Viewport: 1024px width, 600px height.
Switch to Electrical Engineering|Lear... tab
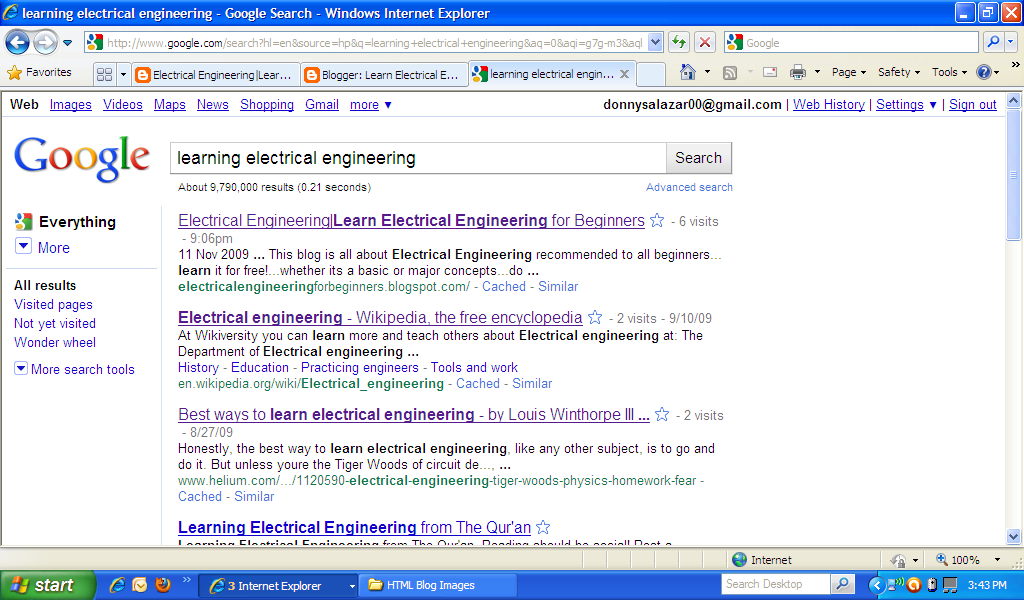tap(216, 75)
